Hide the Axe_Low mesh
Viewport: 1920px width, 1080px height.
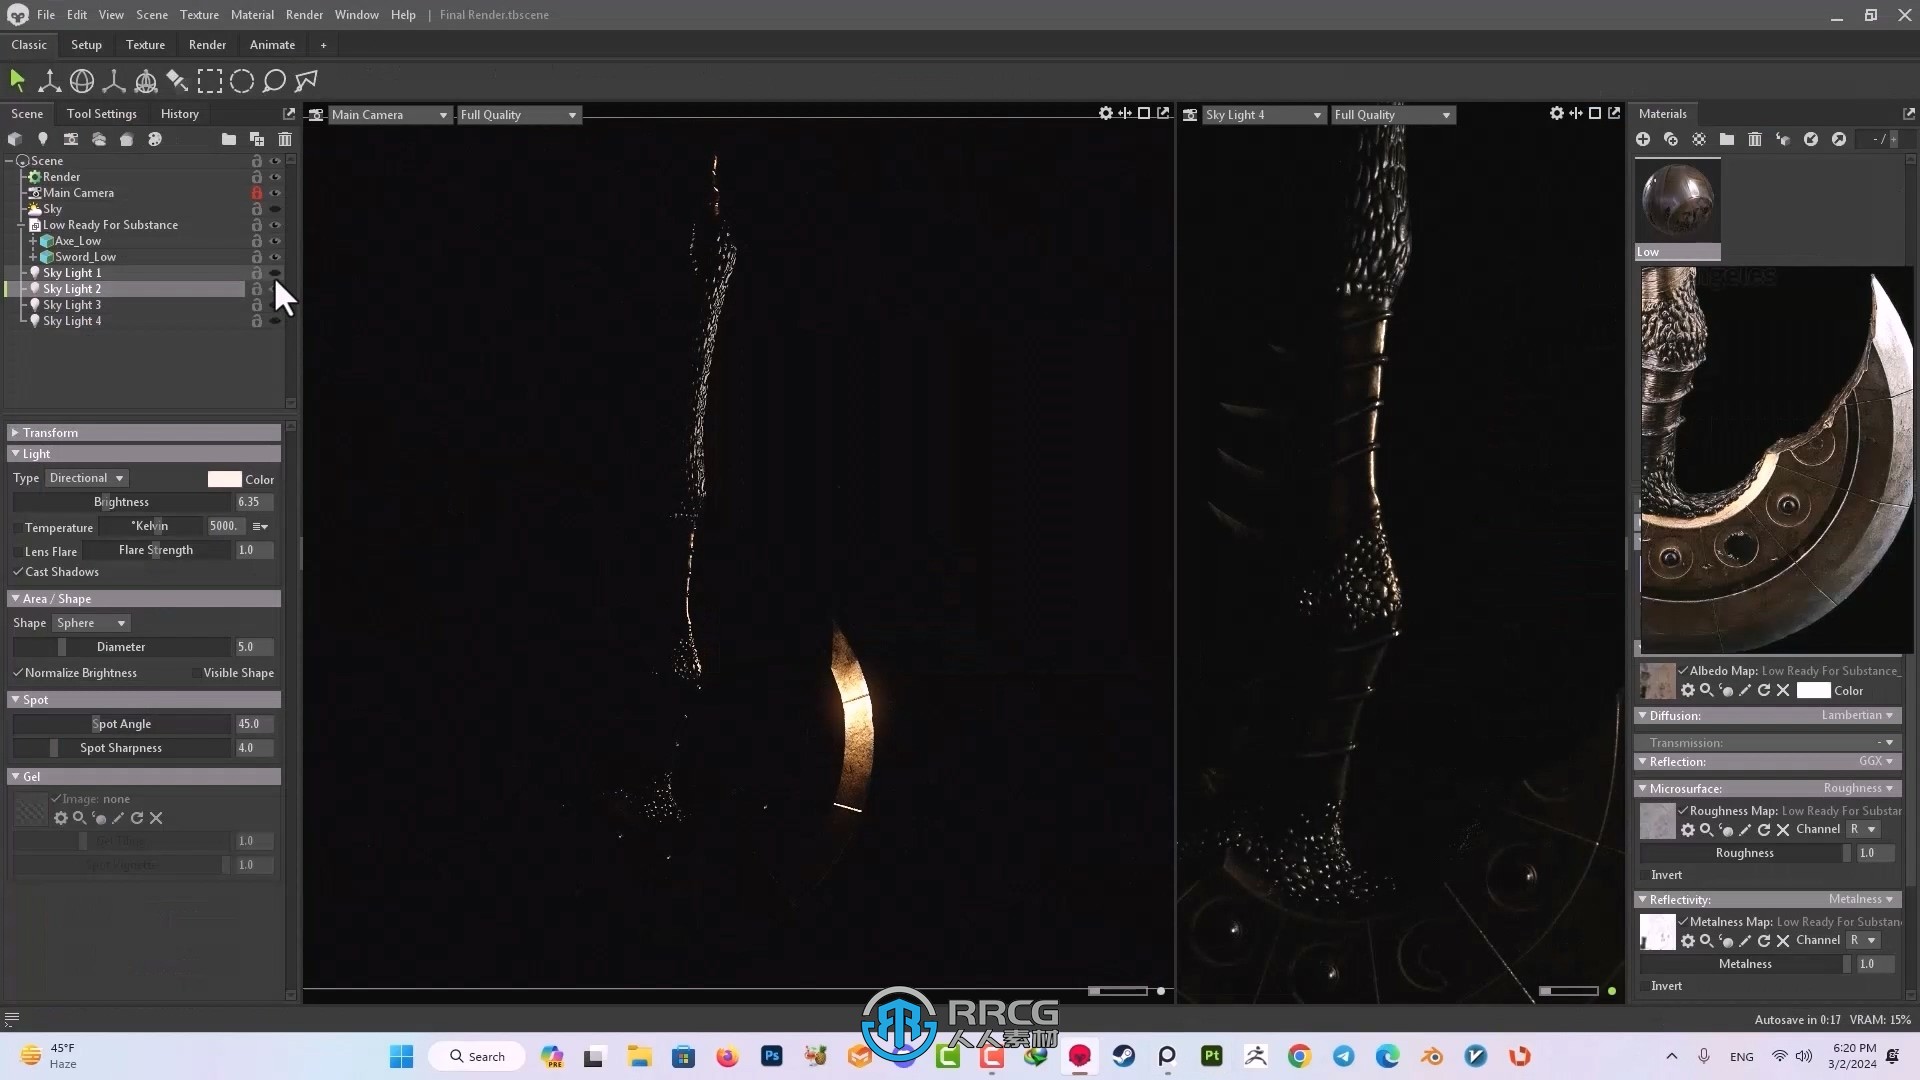[275, 241]
